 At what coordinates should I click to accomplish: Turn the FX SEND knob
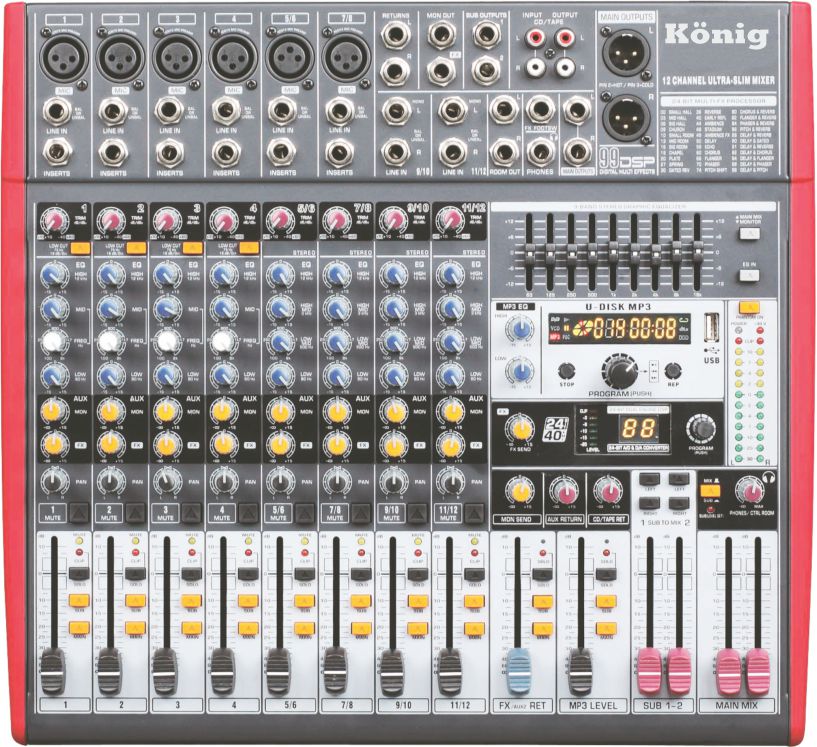519,430
